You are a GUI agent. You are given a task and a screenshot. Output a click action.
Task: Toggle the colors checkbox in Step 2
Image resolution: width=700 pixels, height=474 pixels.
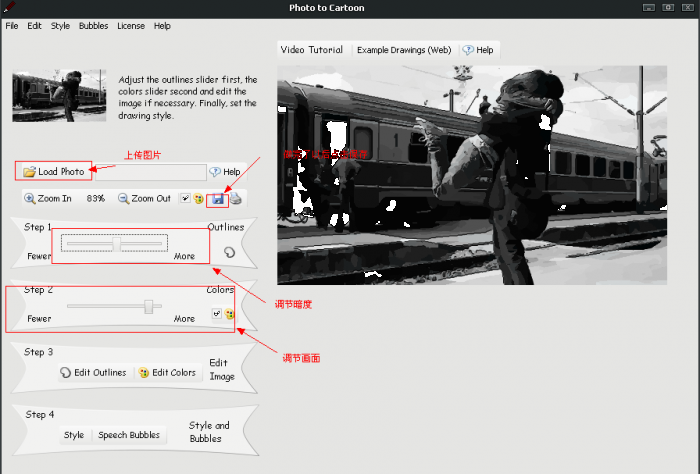click(x=217, y=313)
